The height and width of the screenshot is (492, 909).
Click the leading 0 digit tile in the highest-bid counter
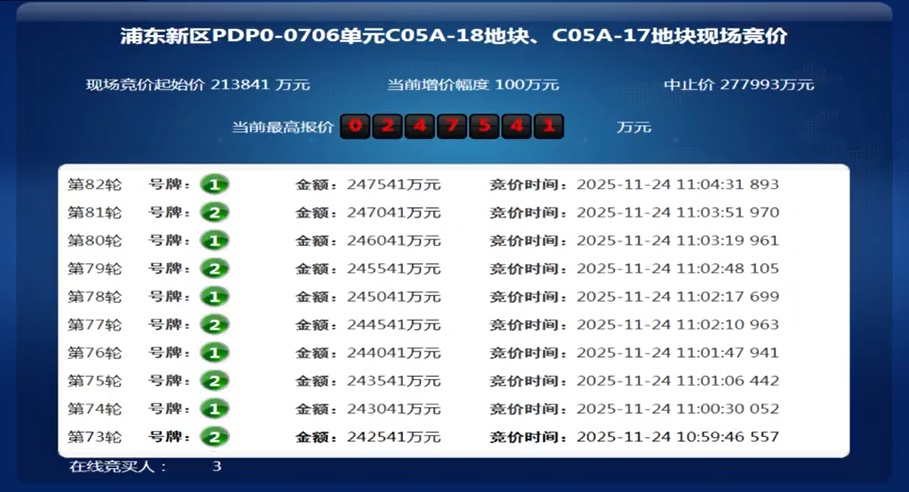coord(355,127)
